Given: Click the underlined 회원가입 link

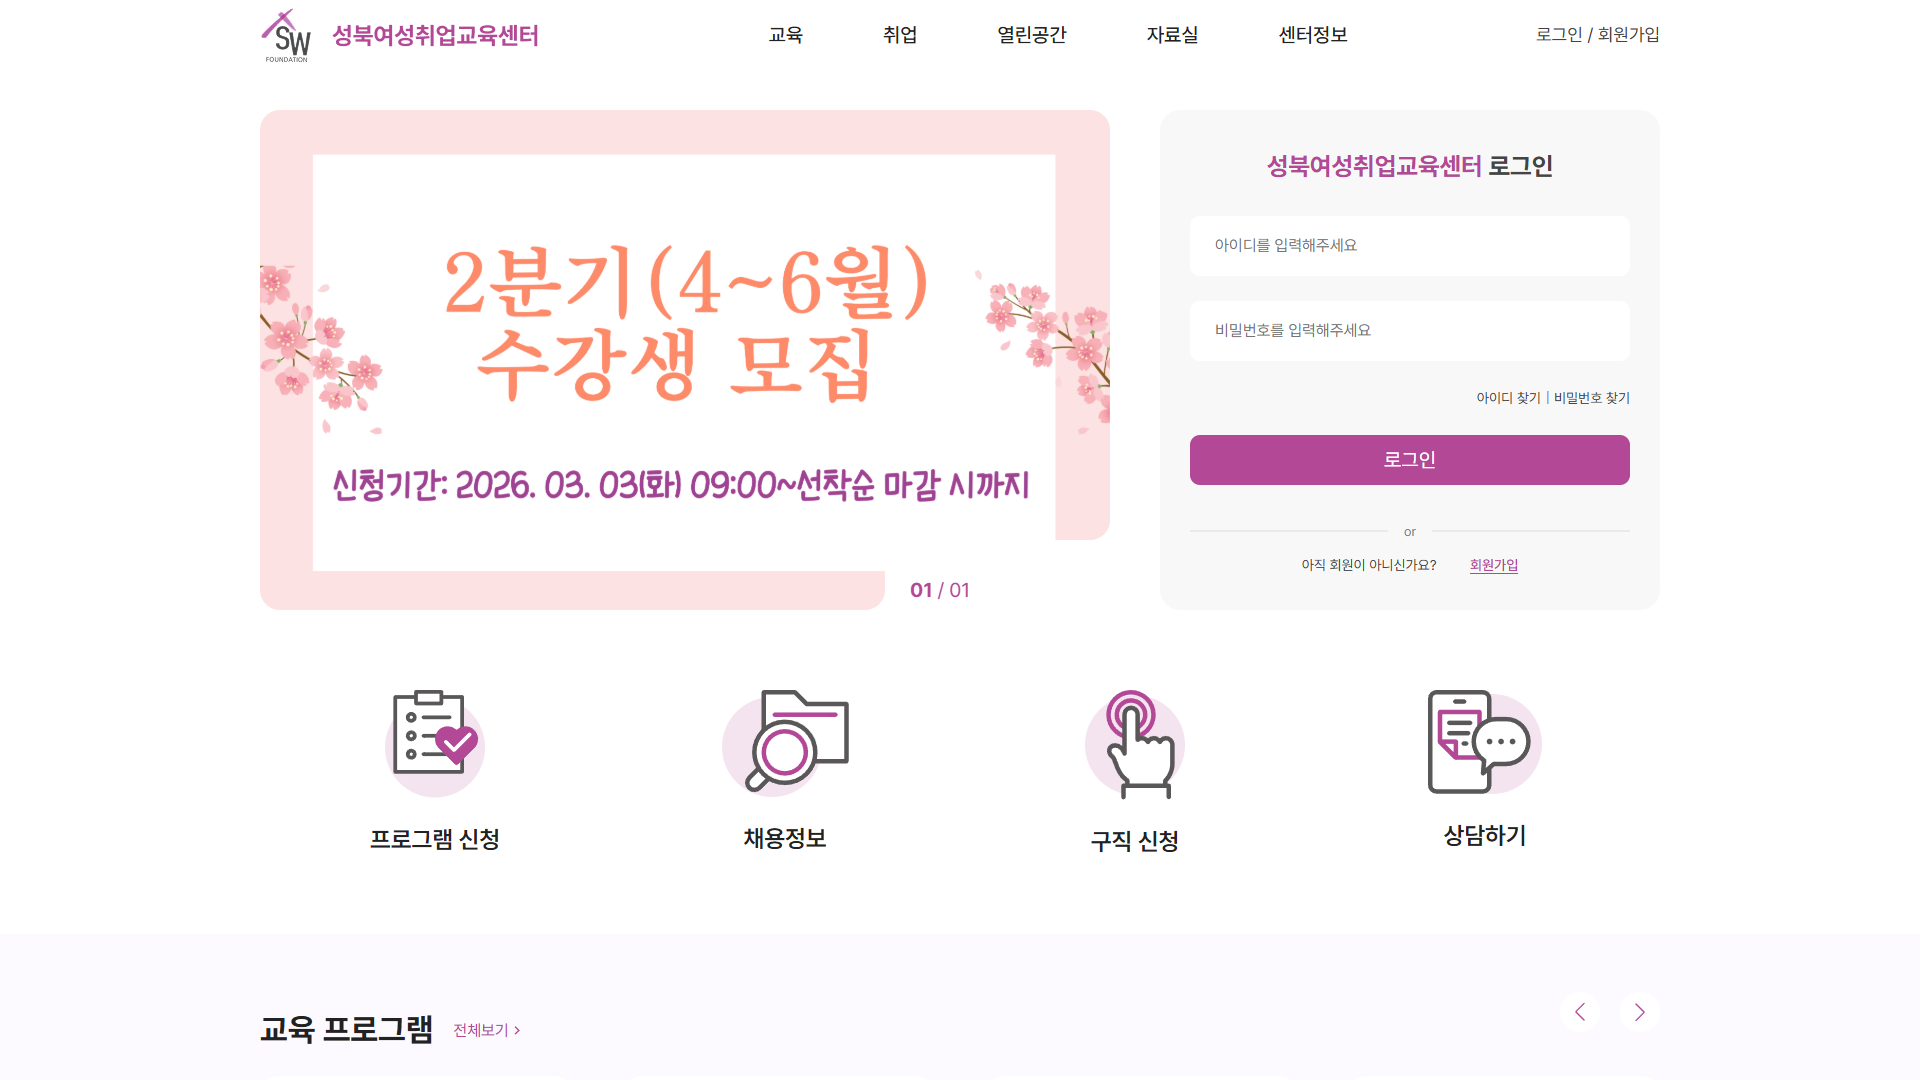Looking at the screenshot, I should [x=1494, y=565].
